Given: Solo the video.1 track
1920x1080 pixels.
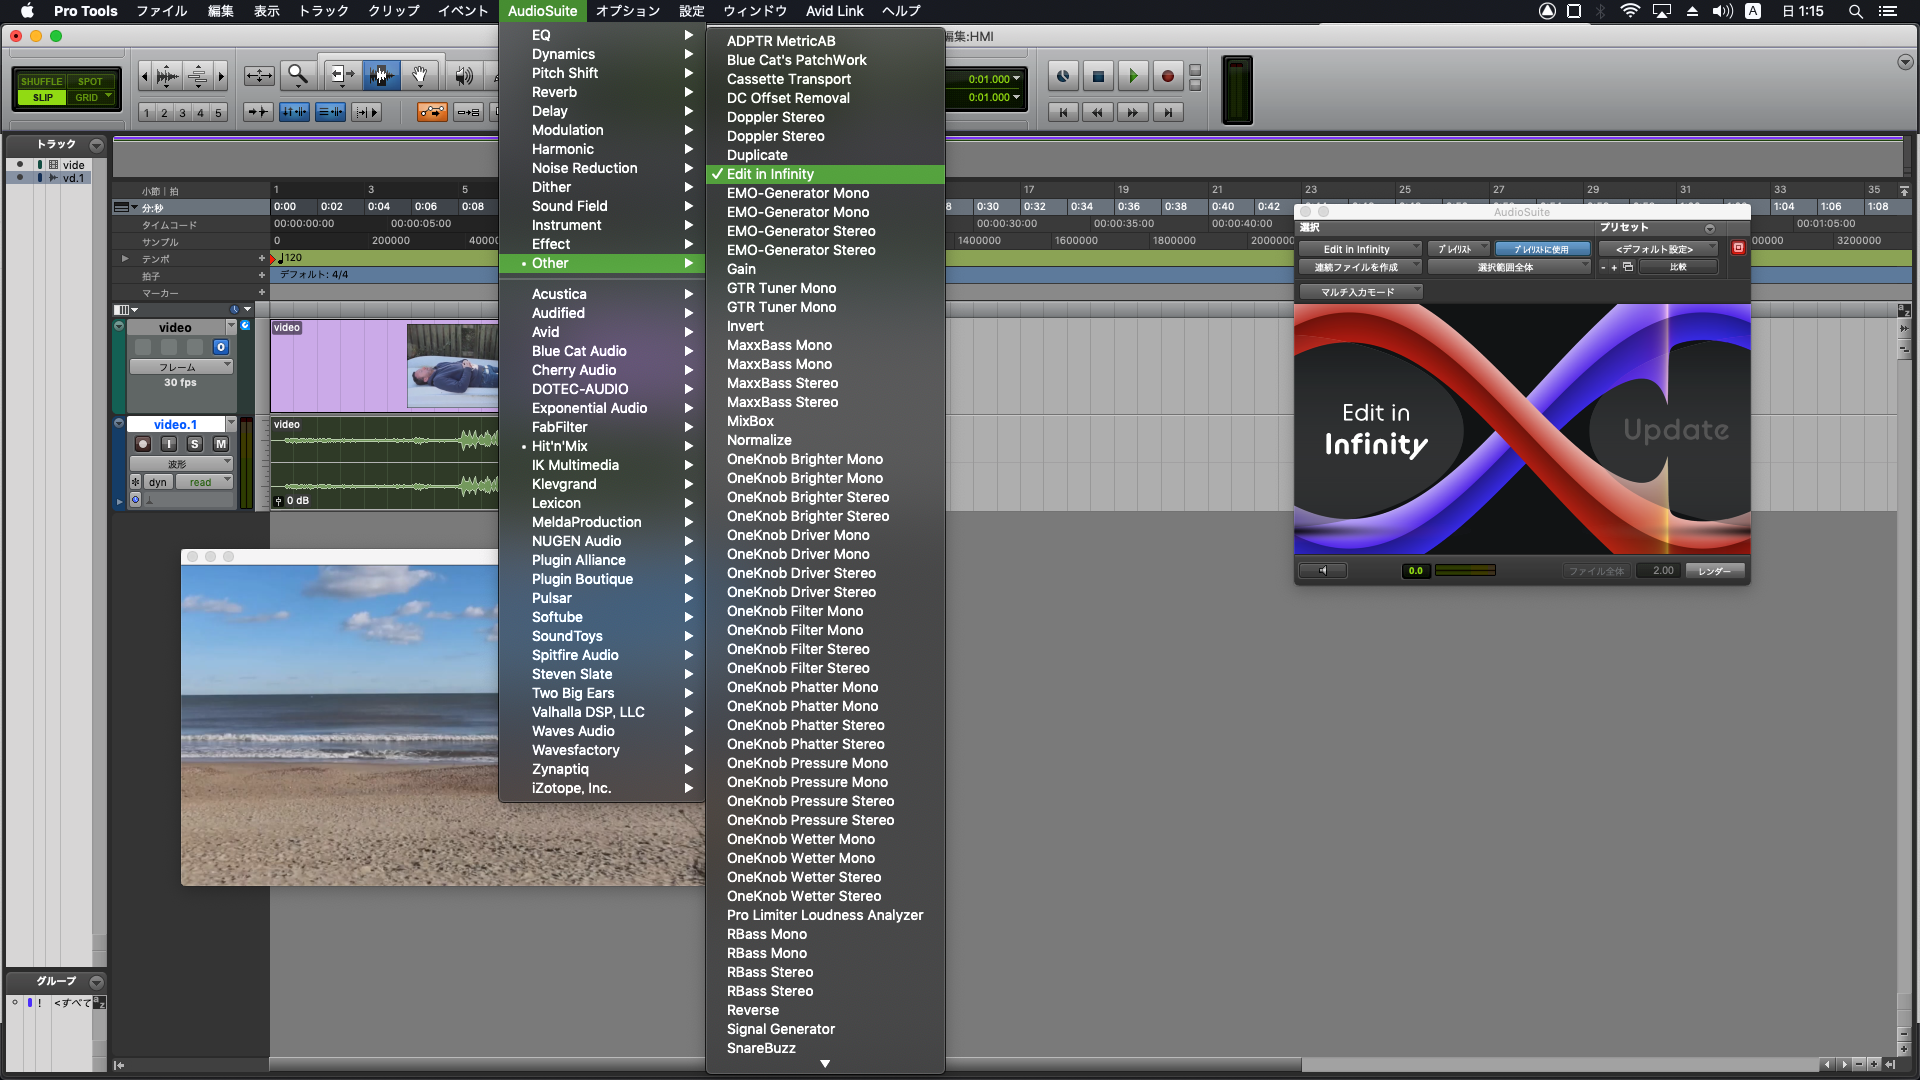Looking at the screenshot, I should point(195,444).
